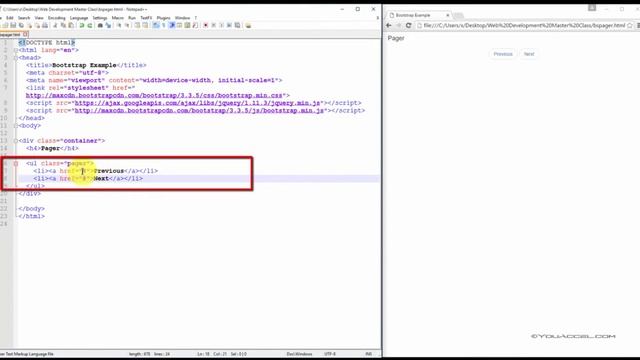This screenshot has height=360, width=640.
Task: Toggle synchronize horizontal scrolling icon
Action: click(145, 25)
